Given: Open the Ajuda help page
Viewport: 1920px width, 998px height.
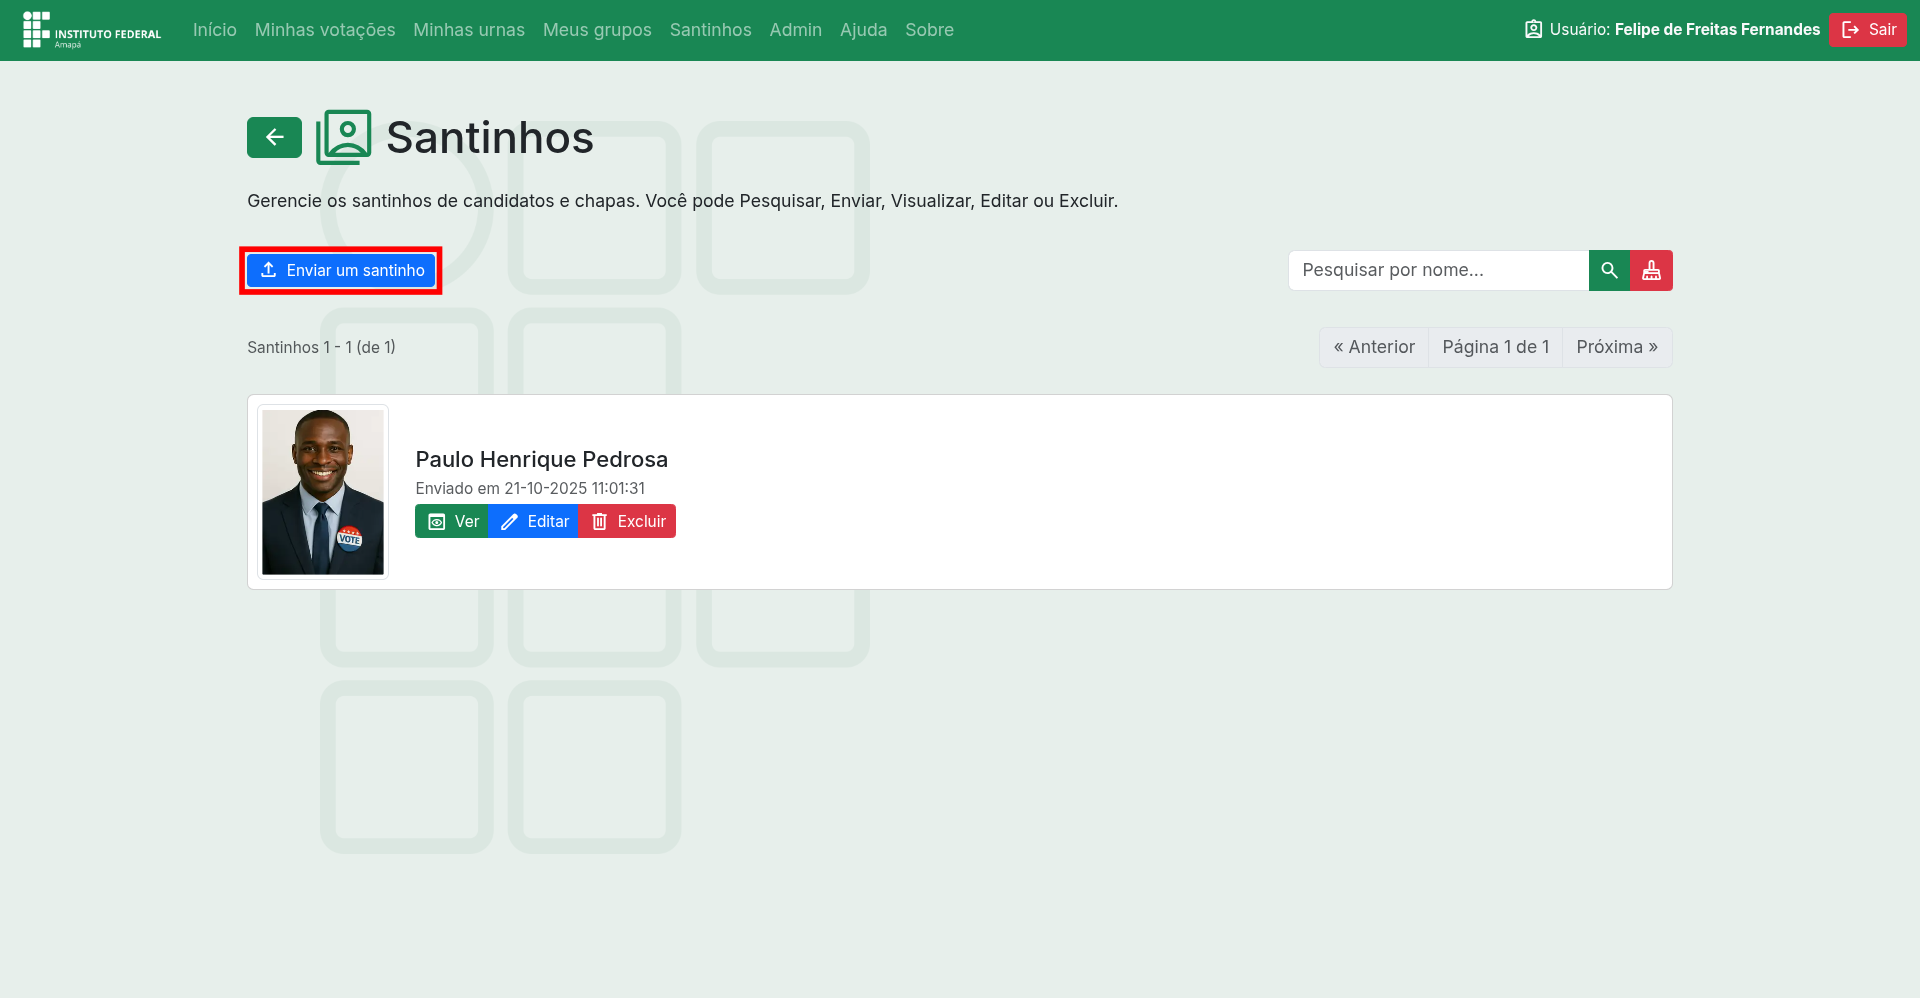Looking at the screenshot, I should point(863,30).
